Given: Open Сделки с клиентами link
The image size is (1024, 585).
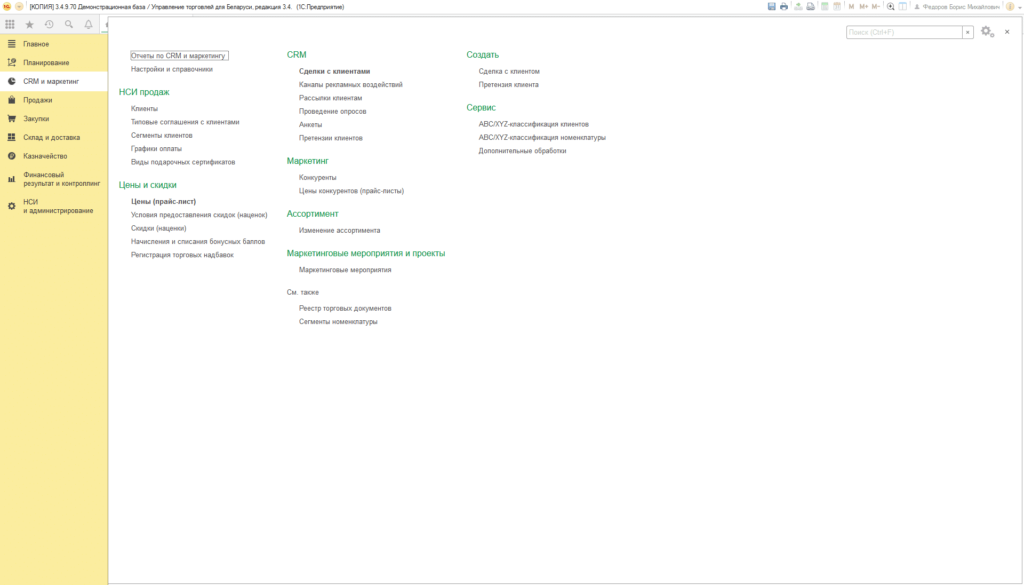Looking at the screenshot, I should (334, 71).
